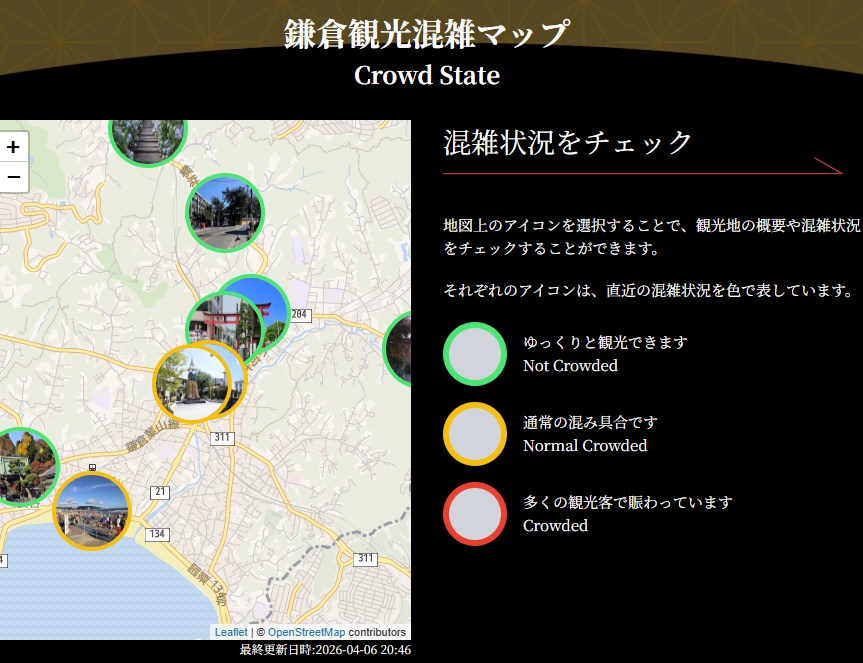Click the ゆっくりと観光できます legend label
This screenshot has width=863, height=663.
(605, 342)
